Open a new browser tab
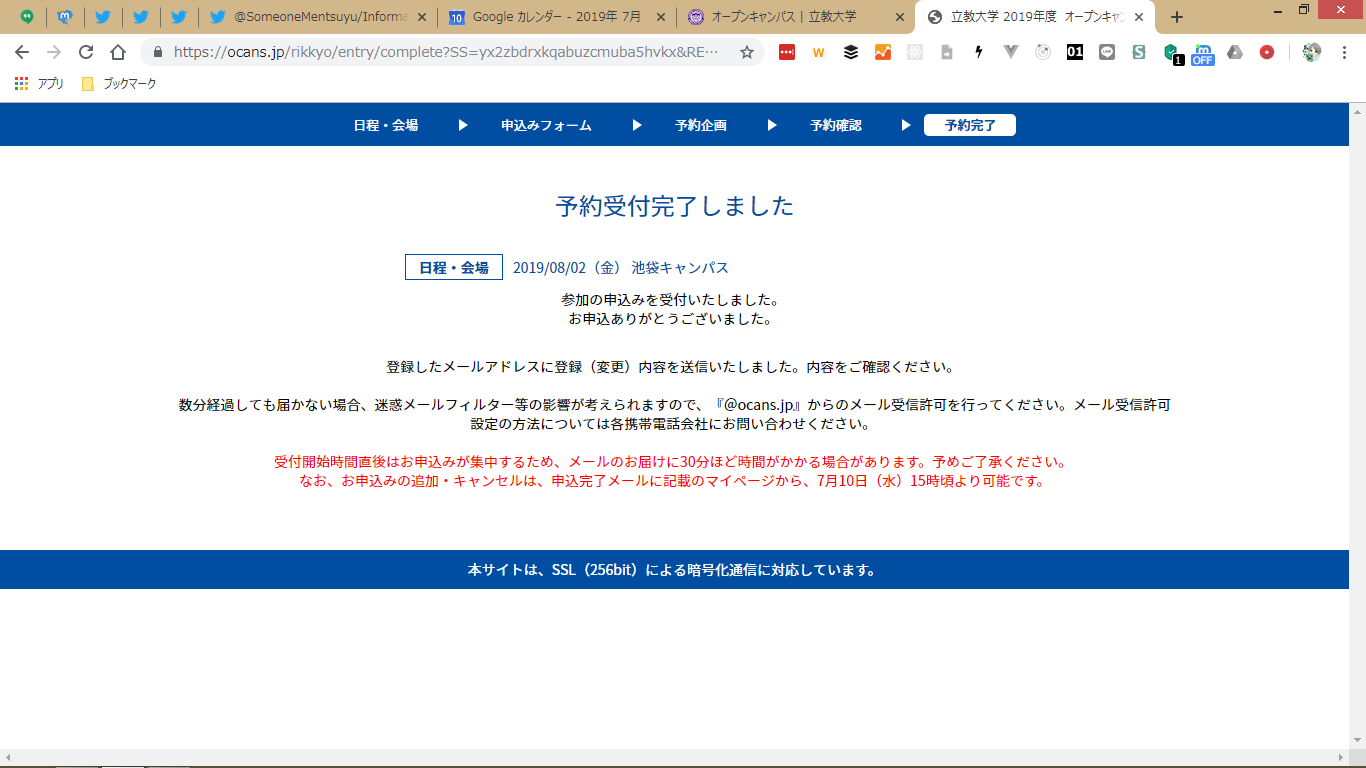The image size is (1366, 768). point(1177,17)
